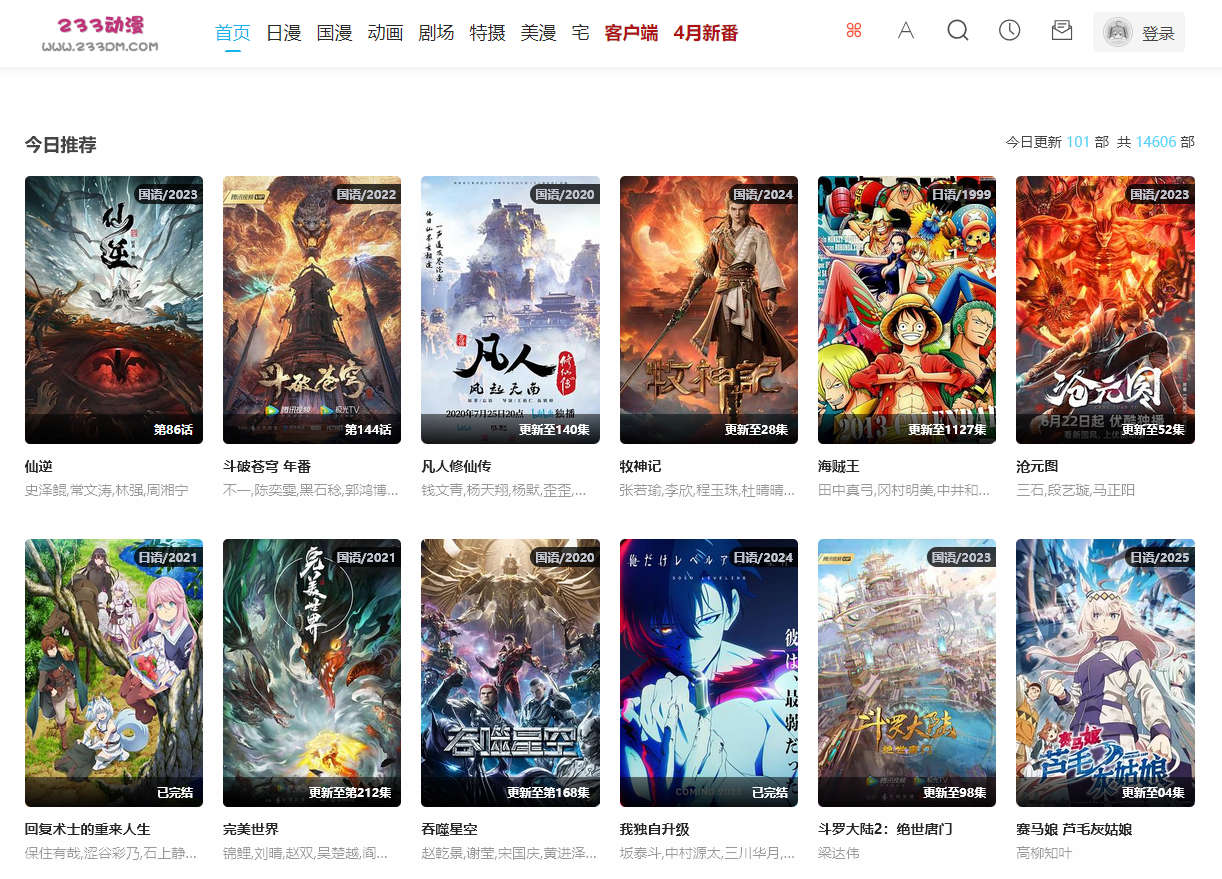
Task: Open the 沧元图 poster thumbnail
Action: 1105,310
